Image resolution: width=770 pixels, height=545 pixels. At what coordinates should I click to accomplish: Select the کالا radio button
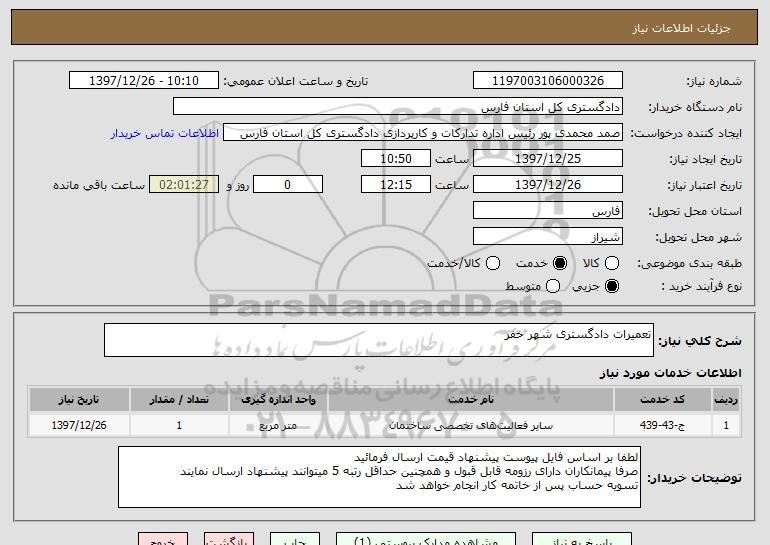click(612, 264)
